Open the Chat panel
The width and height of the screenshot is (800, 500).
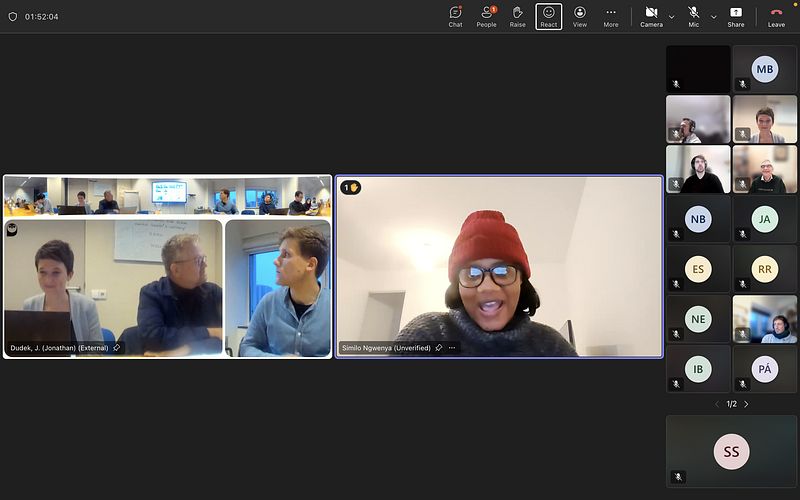(x=455, y=16)
